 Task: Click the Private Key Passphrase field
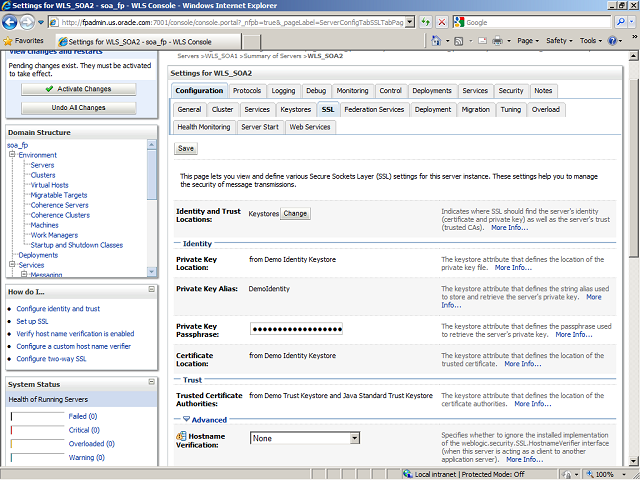(296, 329)
